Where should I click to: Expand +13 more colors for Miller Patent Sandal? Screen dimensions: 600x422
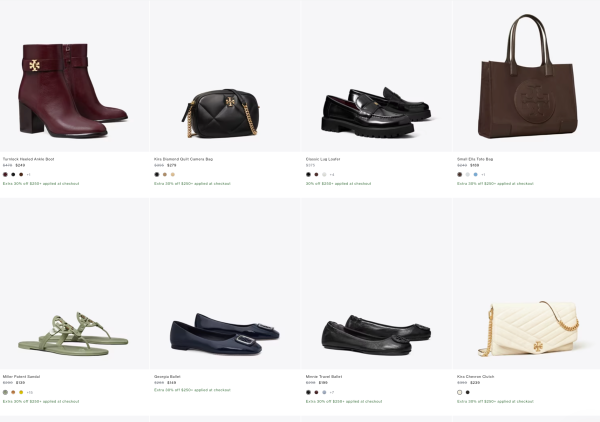(29, 392)
